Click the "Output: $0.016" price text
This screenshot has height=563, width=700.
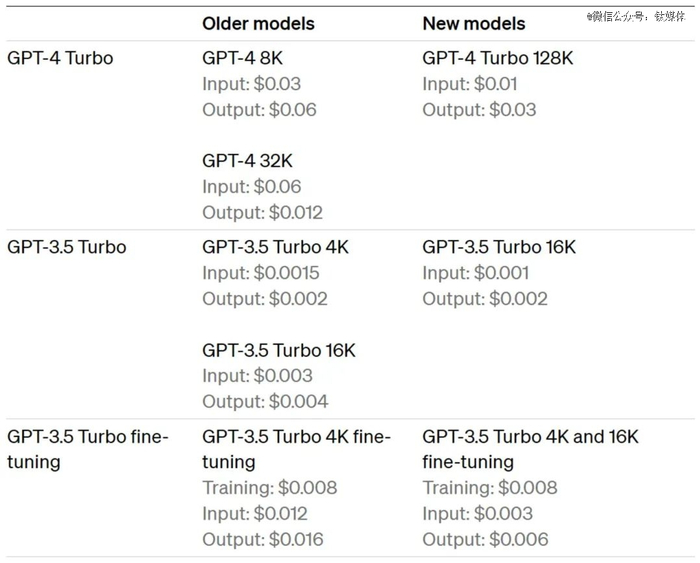tap(263, 539)
